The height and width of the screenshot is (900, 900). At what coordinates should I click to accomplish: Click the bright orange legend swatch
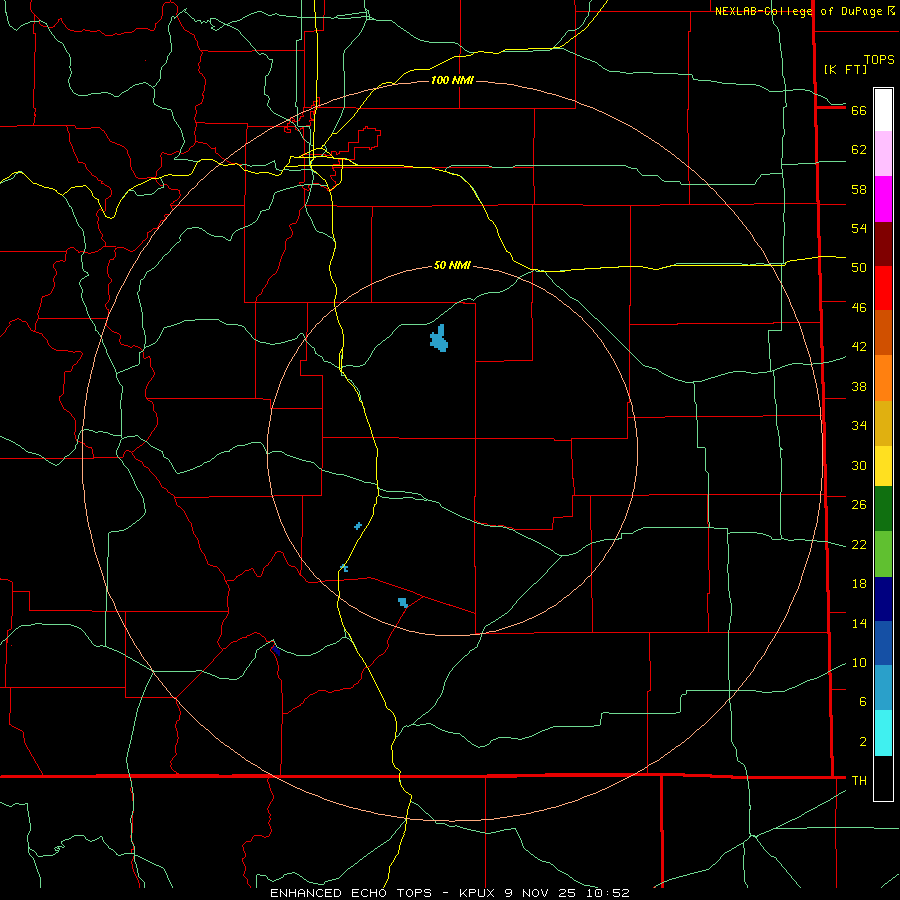click(883, 378)
